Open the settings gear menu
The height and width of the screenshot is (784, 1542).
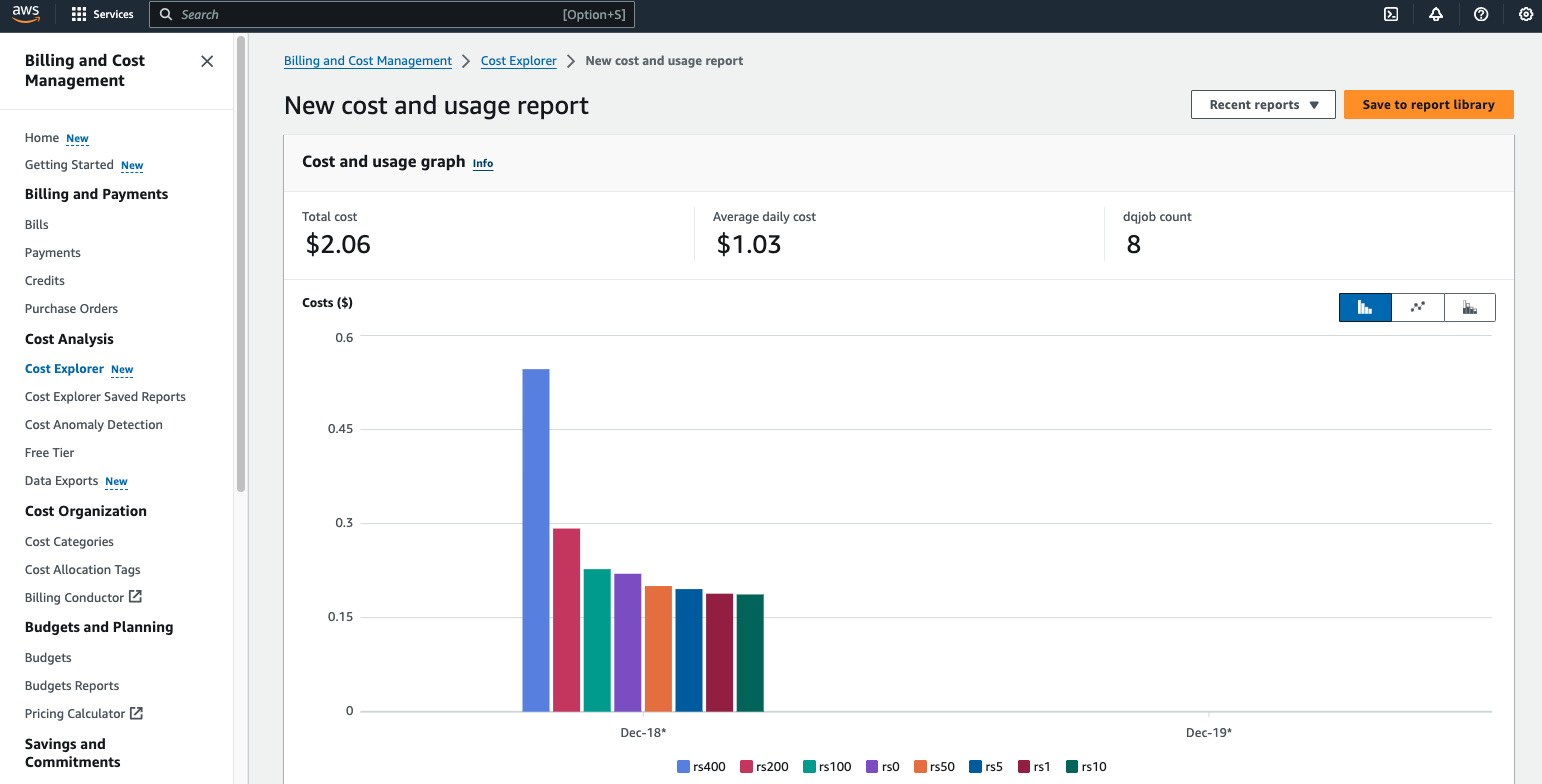[x=1526, y=14]
